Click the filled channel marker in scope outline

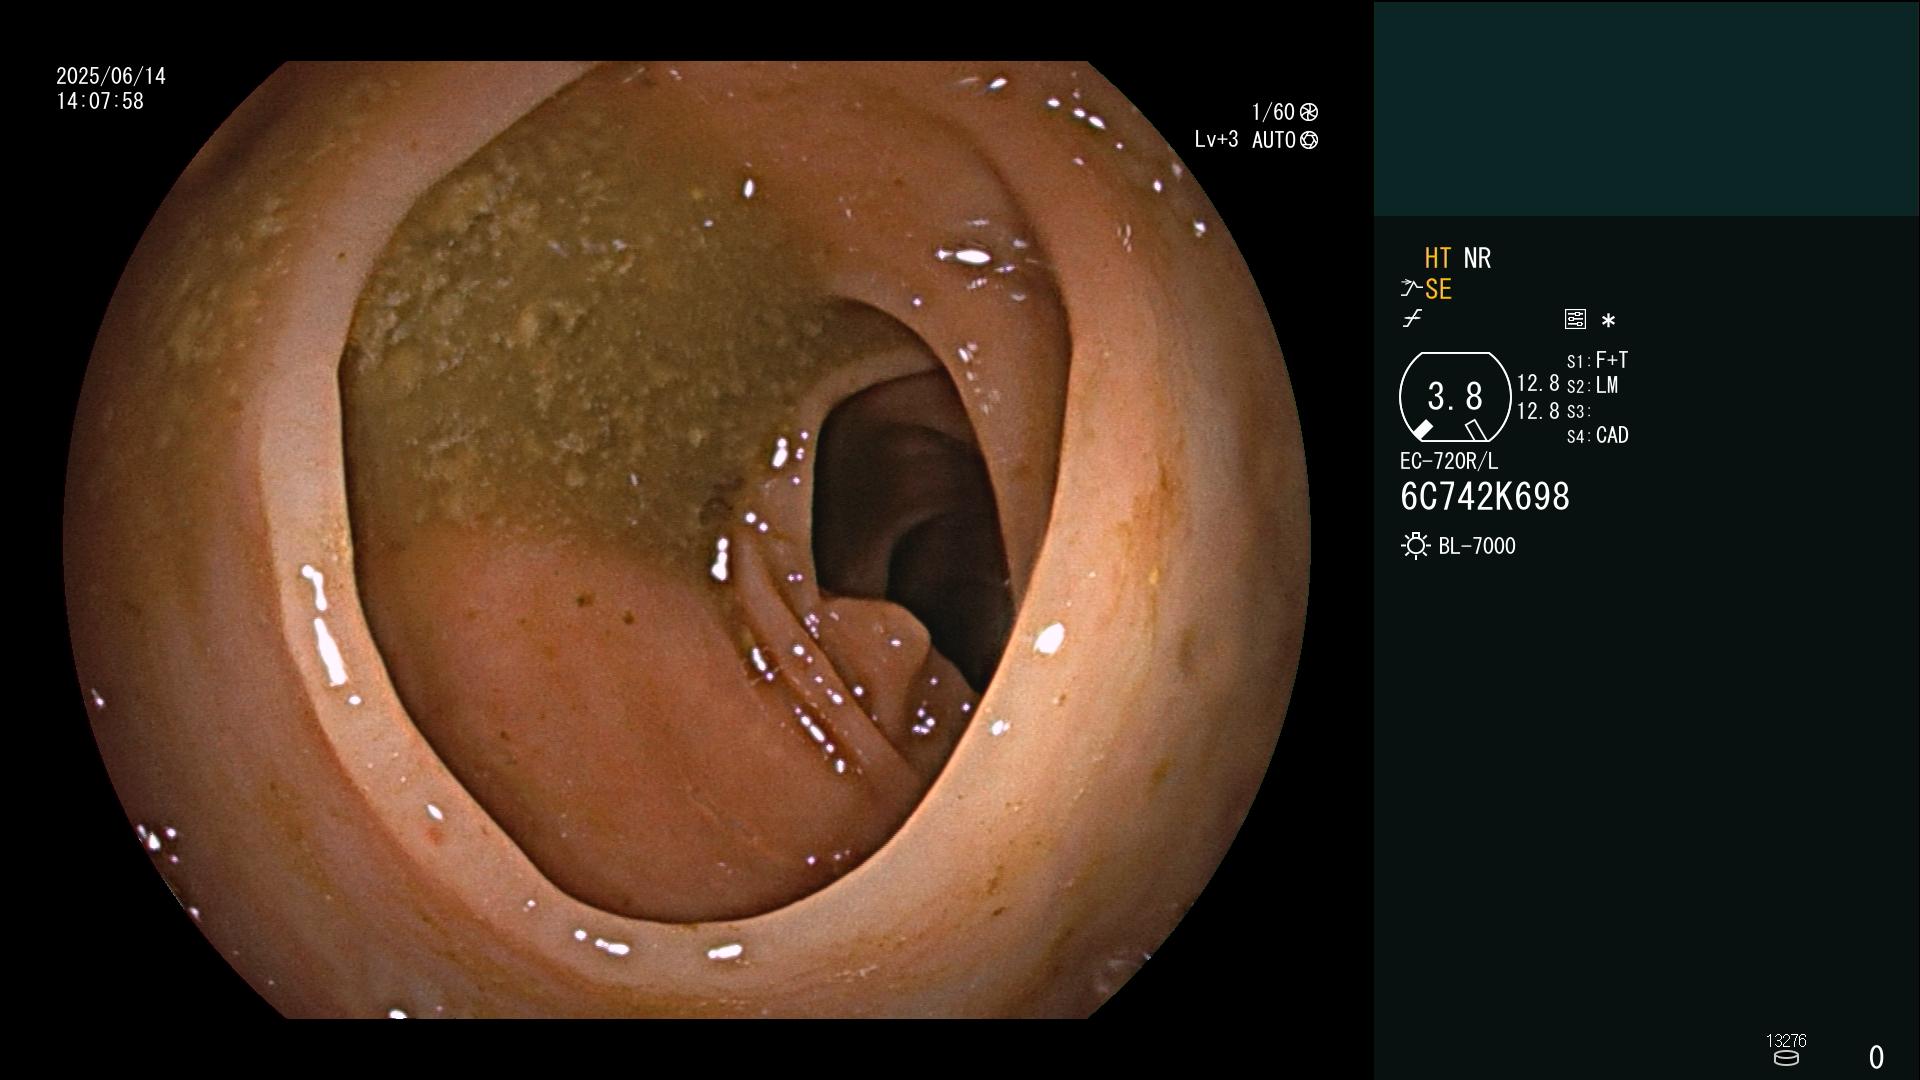(1422, 430)
